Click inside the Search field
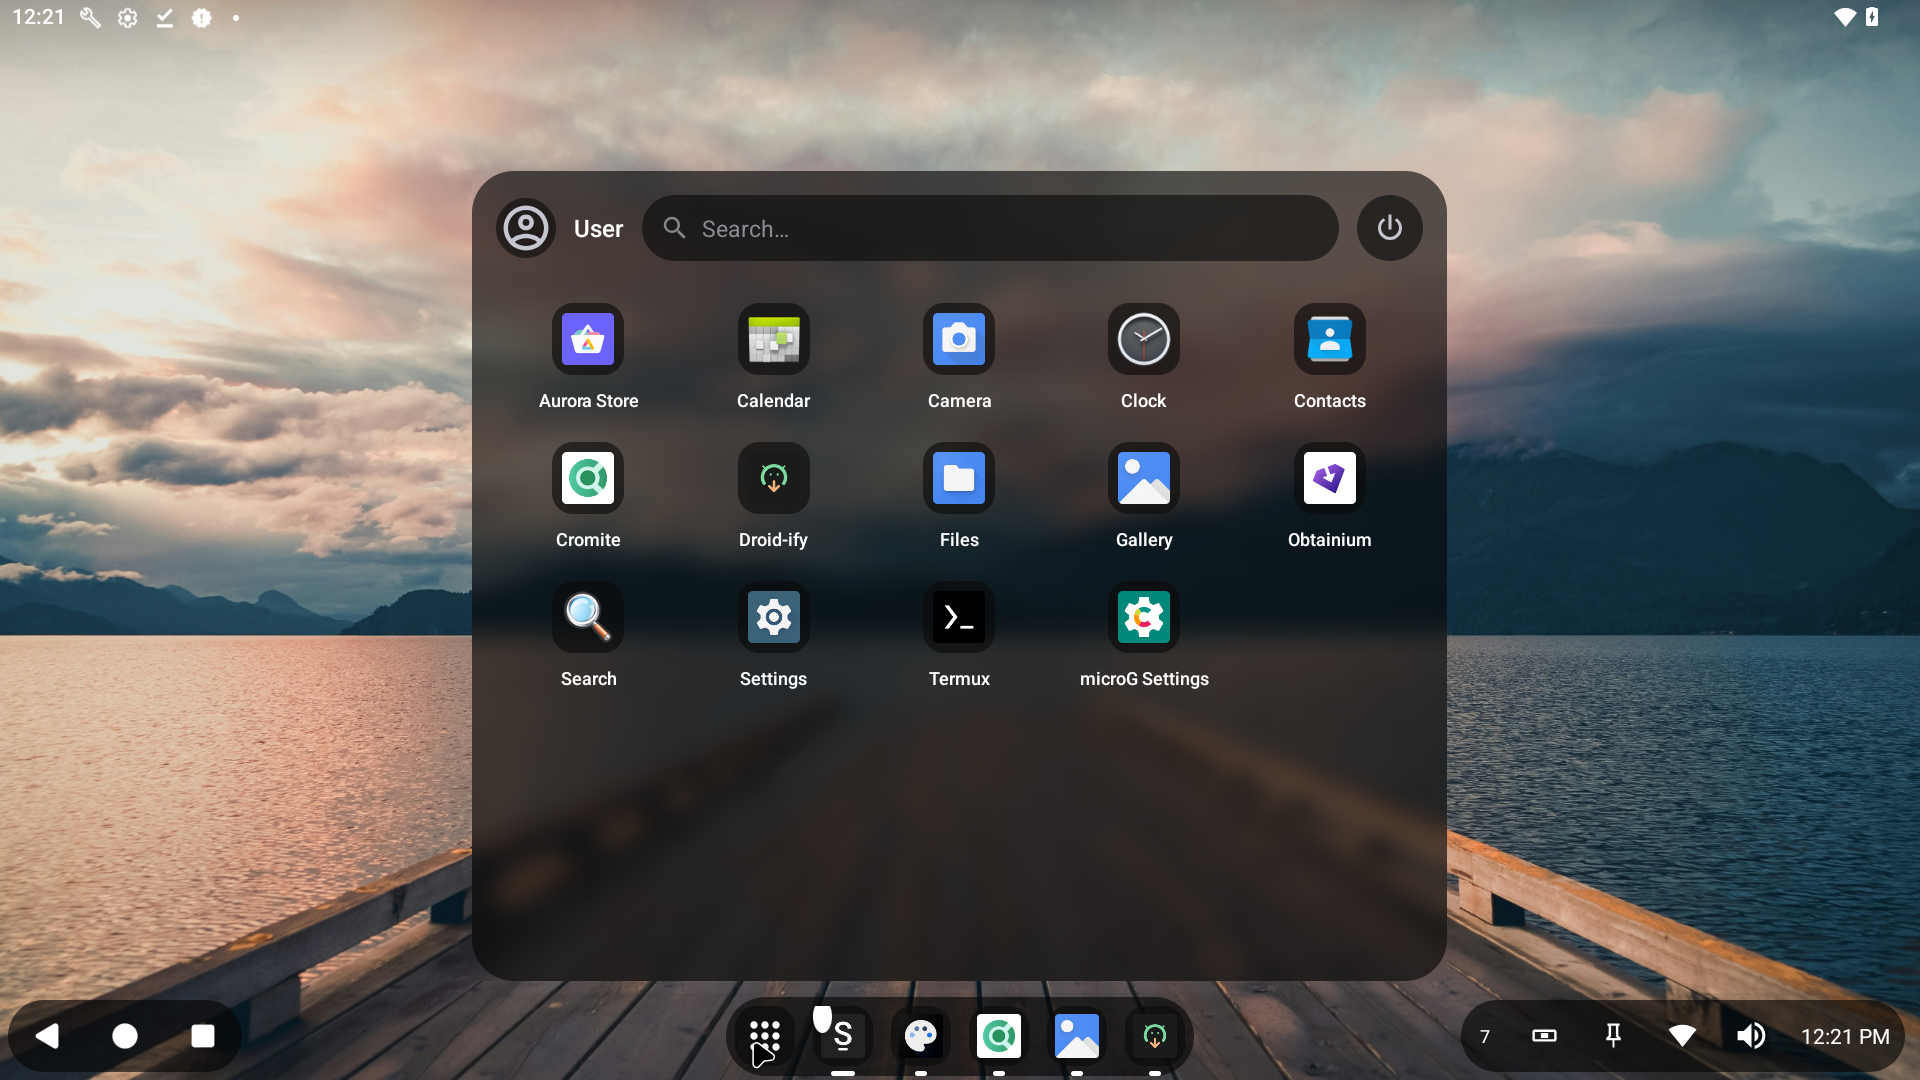The image size is (1920, 1080). [990, 228]
